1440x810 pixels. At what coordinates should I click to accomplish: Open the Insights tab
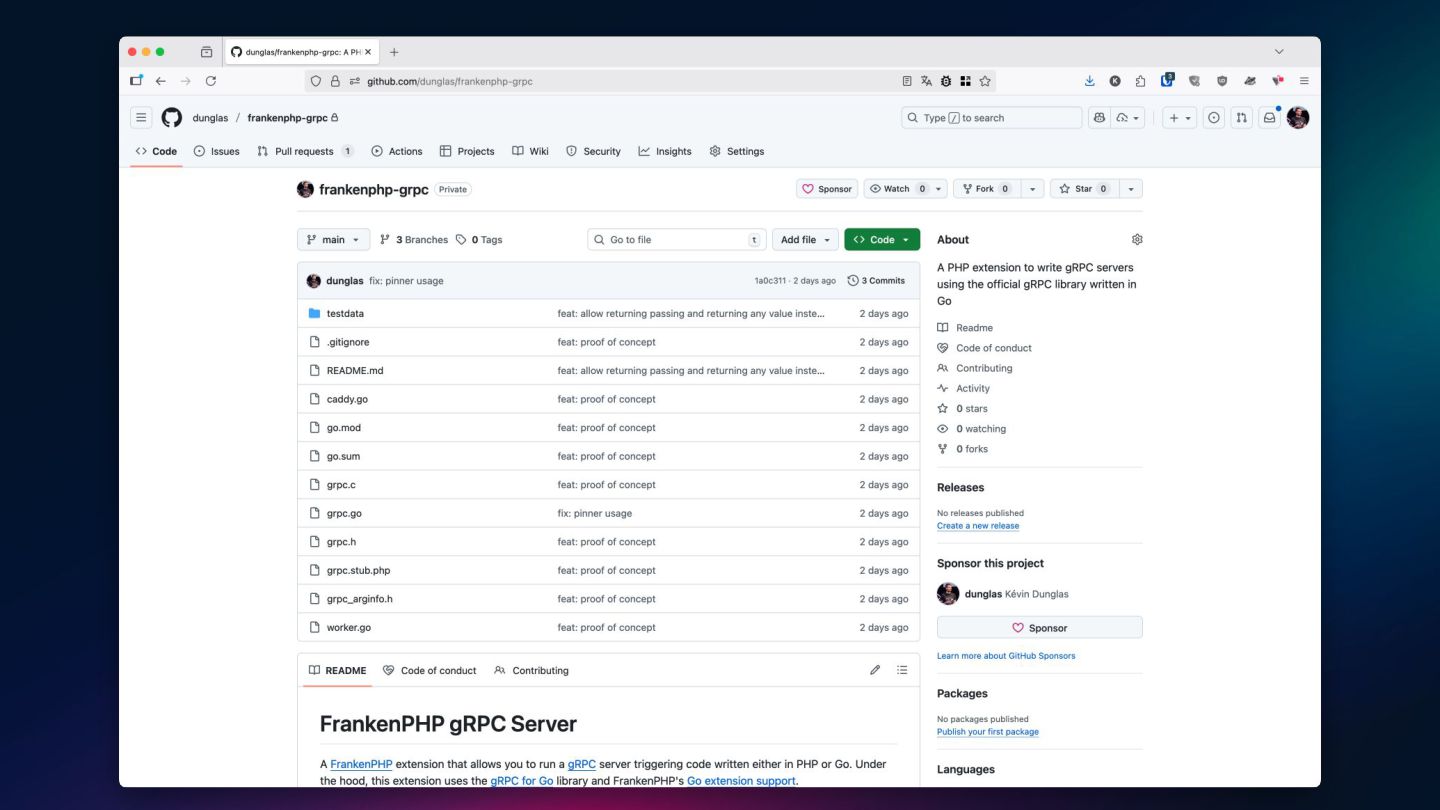tap(665, 151)
